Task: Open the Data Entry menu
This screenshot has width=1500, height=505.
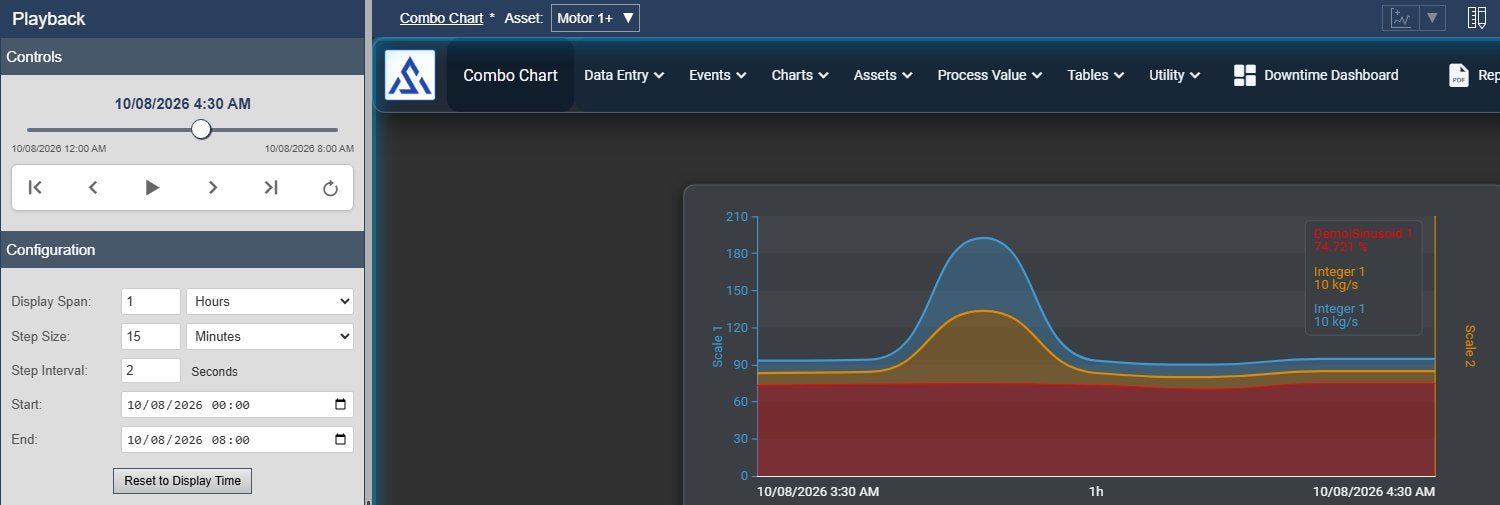Action: pos(624,75)
